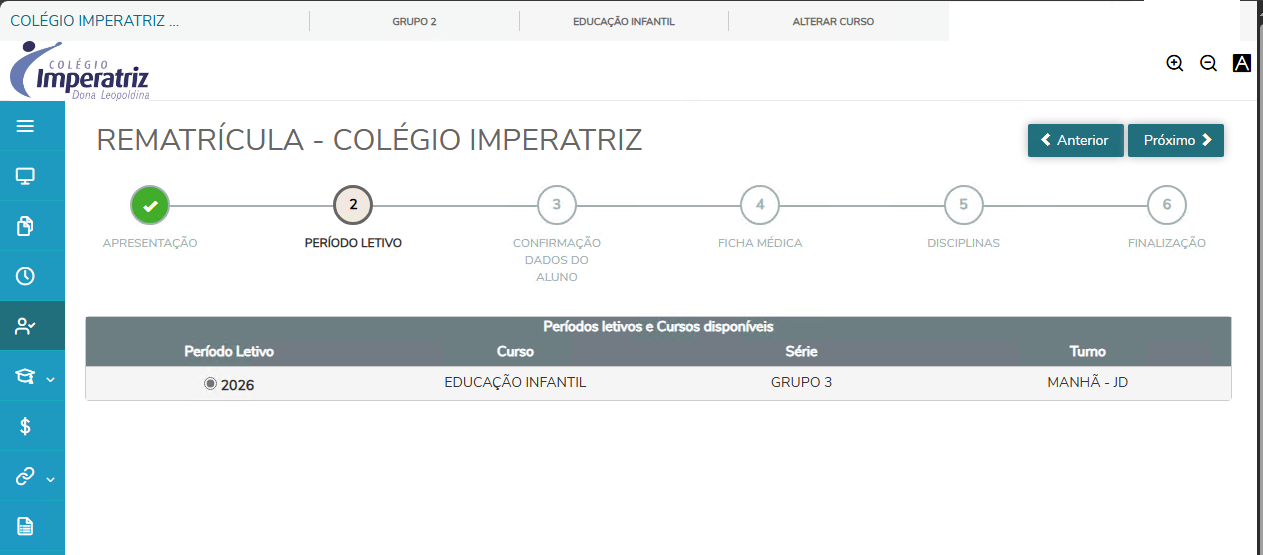
Task: Zoom out with the magnifier minus icon
Action: tap(1208, 63)
